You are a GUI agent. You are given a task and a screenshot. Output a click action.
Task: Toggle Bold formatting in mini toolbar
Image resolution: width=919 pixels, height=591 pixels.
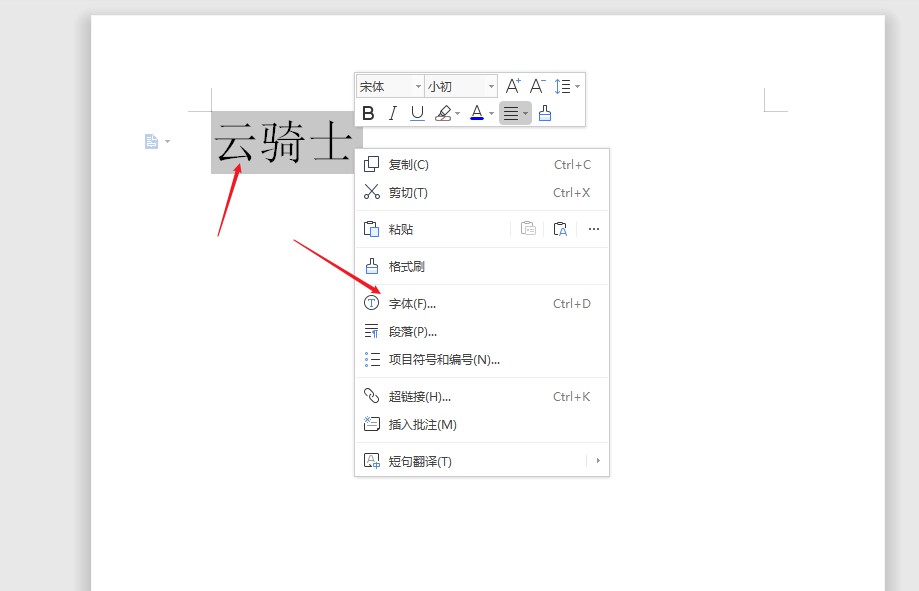click(x=368, y=113)
